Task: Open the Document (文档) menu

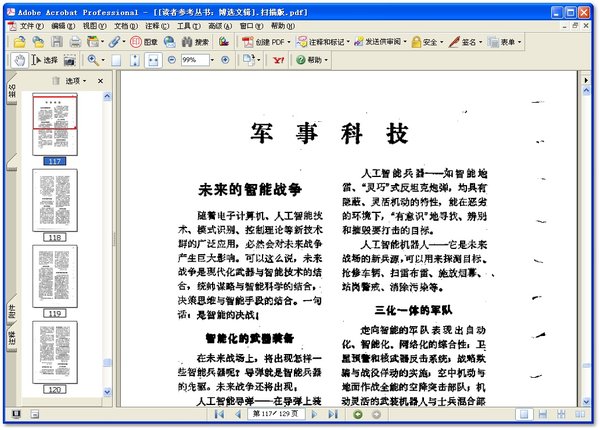Action: point(126,26)
